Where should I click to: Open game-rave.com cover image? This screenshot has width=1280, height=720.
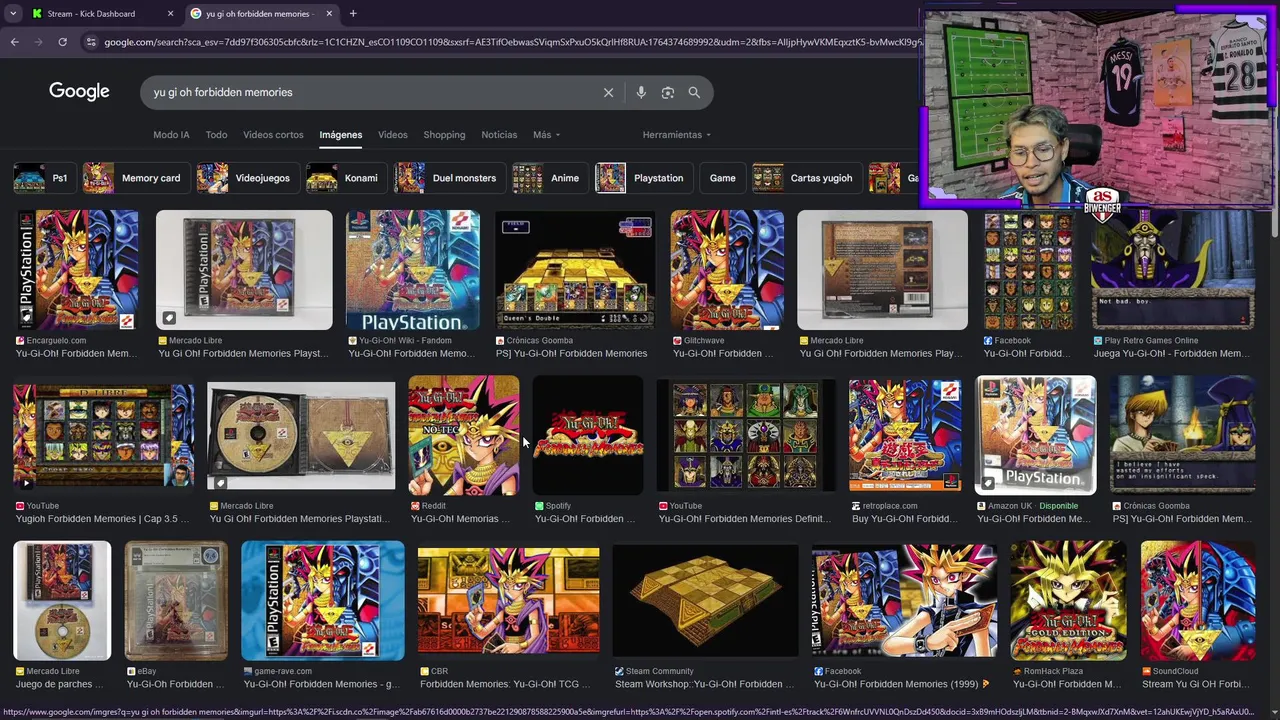323,600
